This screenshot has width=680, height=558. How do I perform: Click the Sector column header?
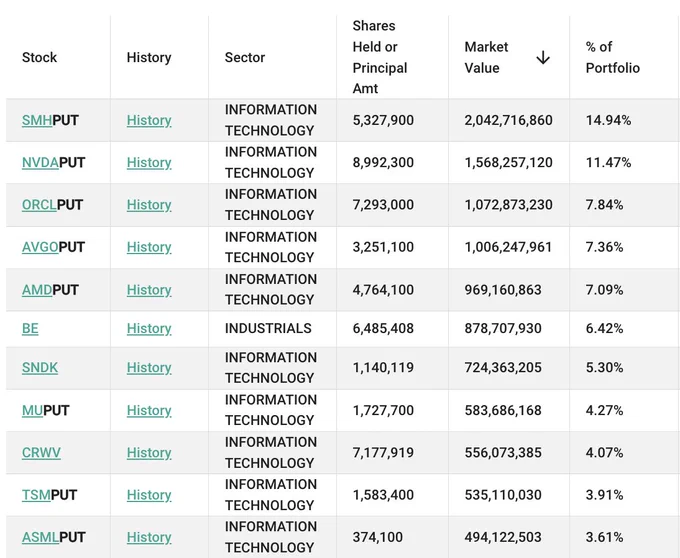[245, 57]
